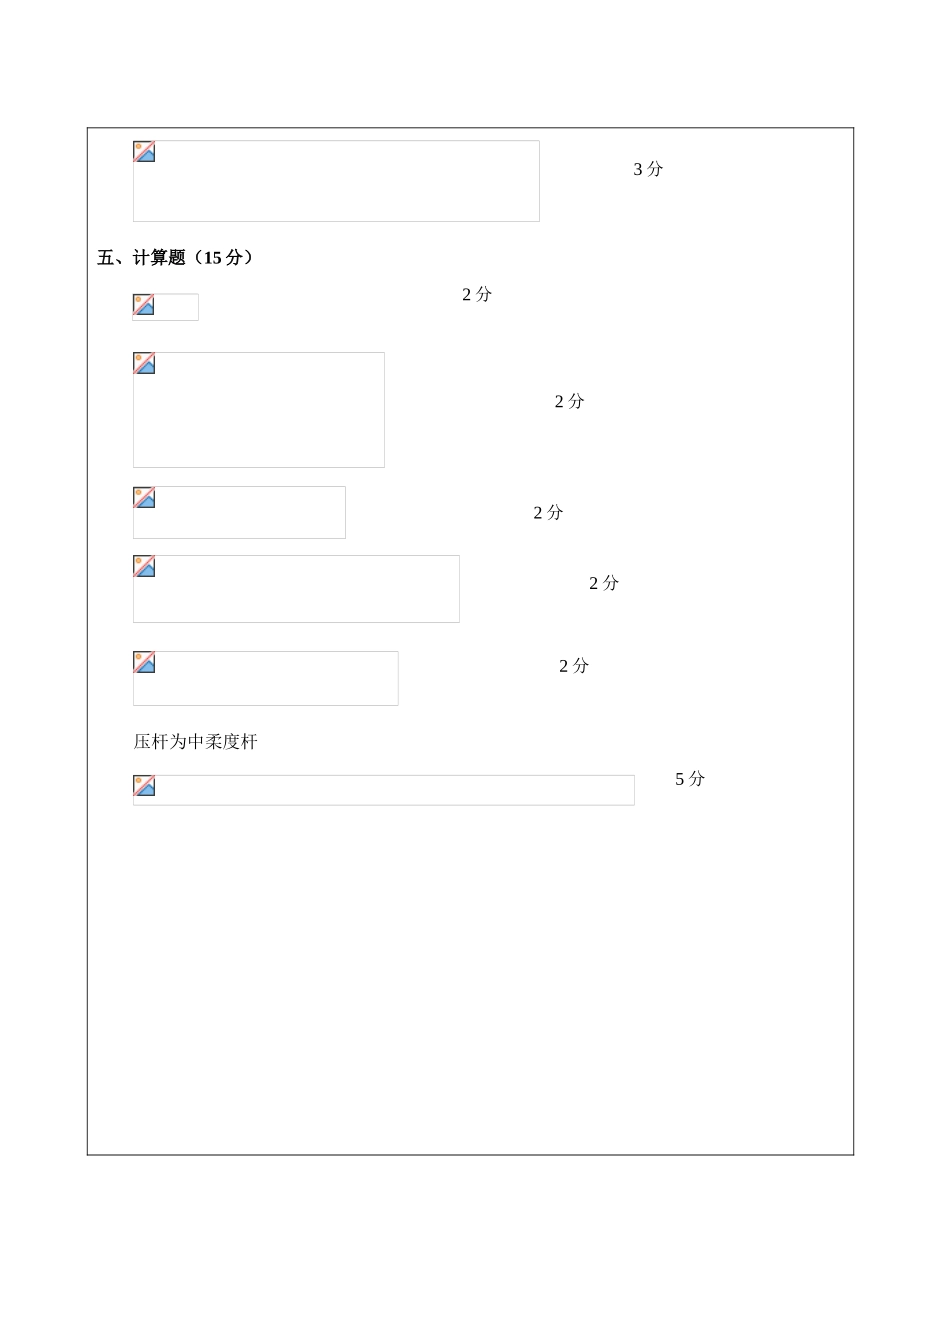This screenshot has width=950, height=1317.
Task: Select the placeholder box right above 压杆为中柔度杆
Action: [x=266, y=679]
